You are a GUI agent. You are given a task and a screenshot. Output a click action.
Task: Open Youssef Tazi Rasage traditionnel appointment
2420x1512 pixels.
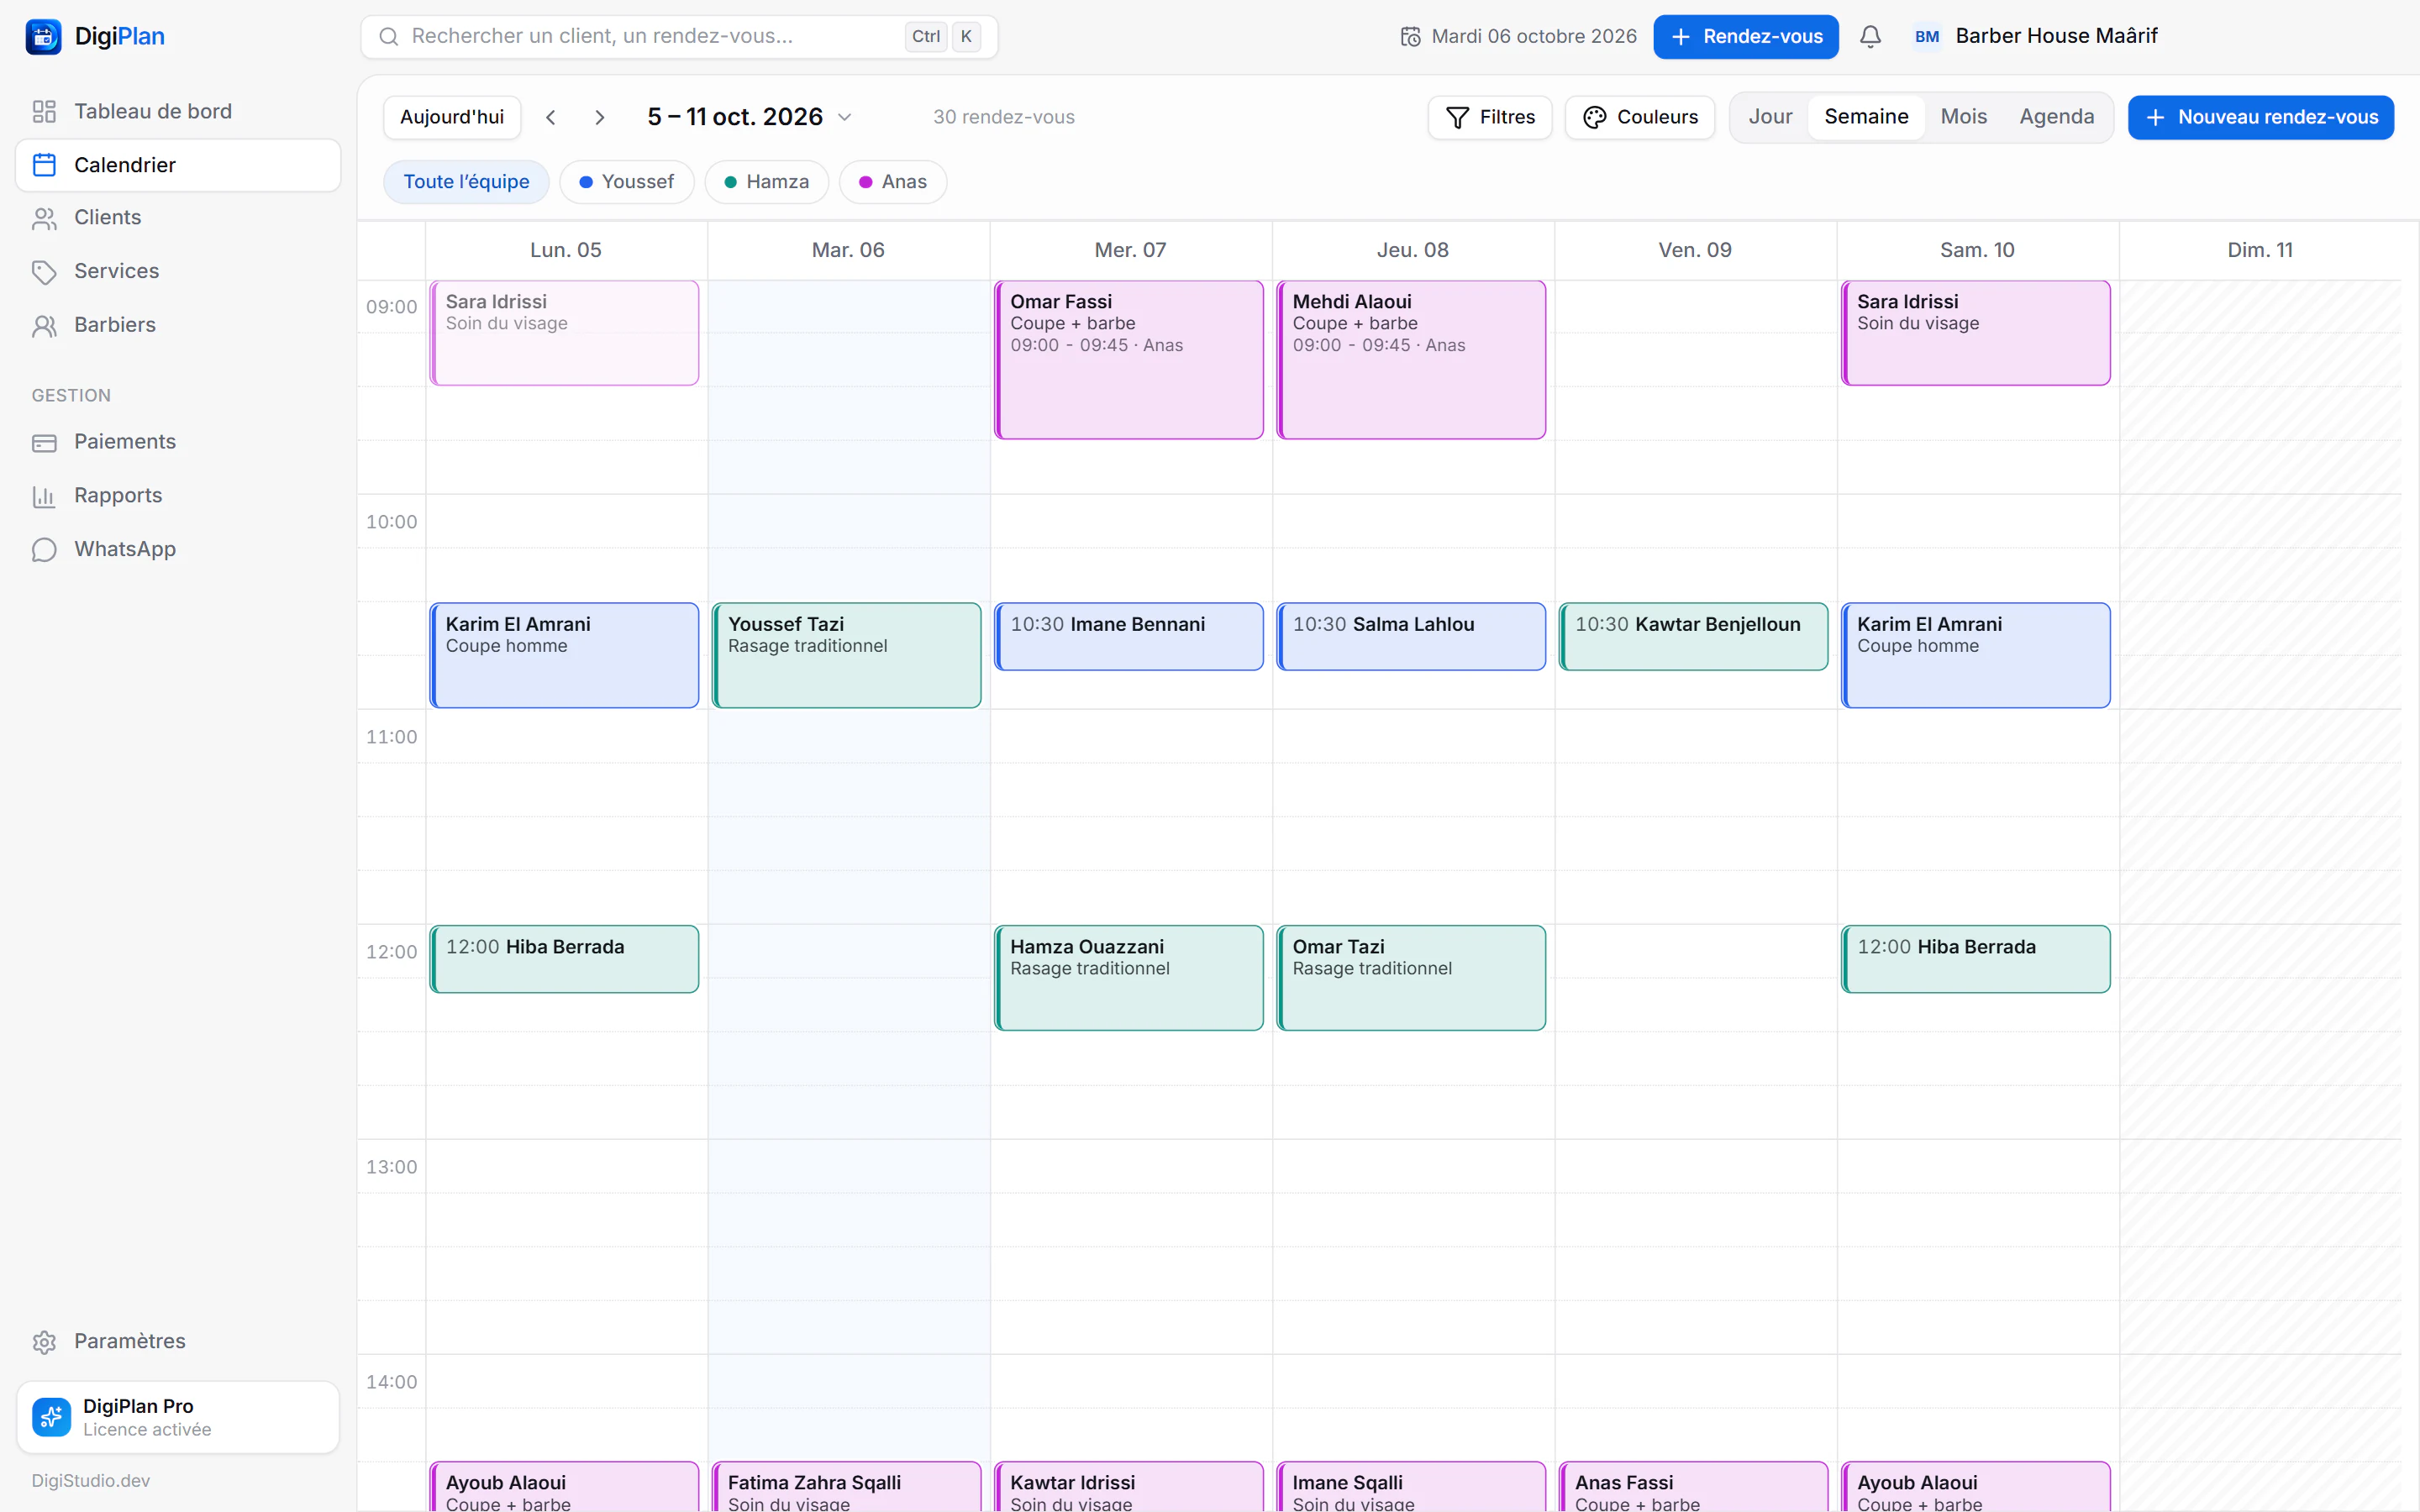click(846, 655)
